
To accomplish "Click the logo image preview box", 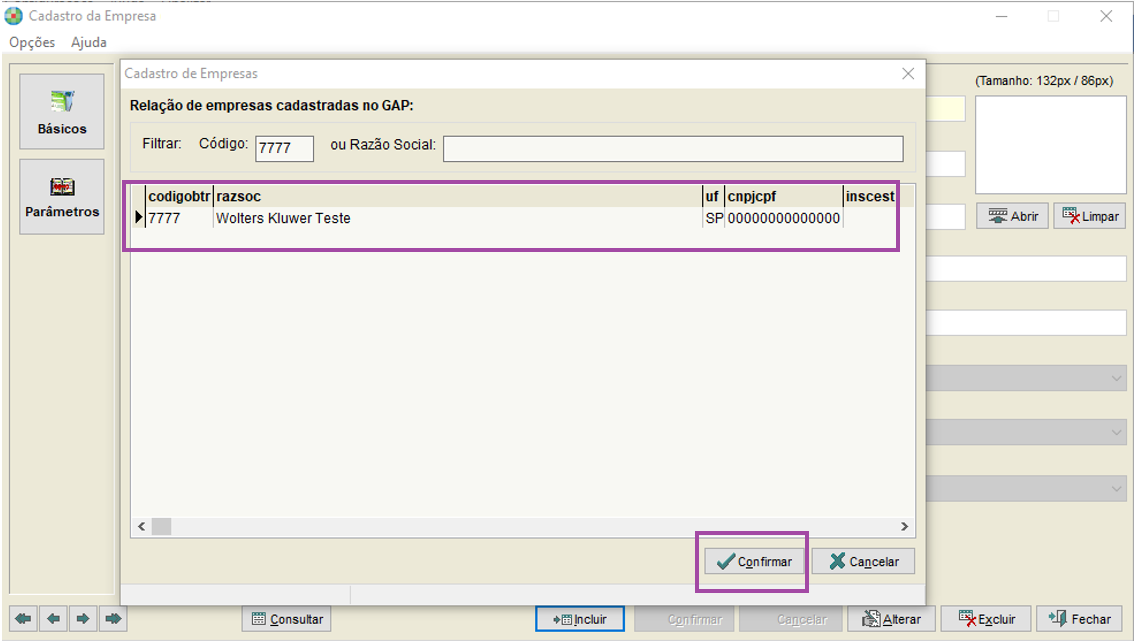I will [1051, 145].
